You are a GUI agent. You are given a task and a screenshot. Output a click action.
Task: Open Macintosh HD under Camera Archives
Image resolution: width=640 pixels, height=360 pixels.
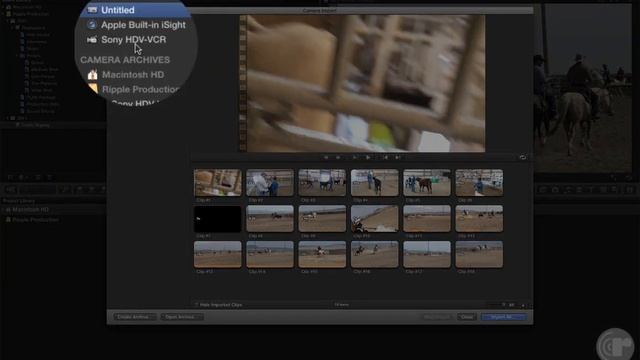pyautogui.click(x=133, y=75)
